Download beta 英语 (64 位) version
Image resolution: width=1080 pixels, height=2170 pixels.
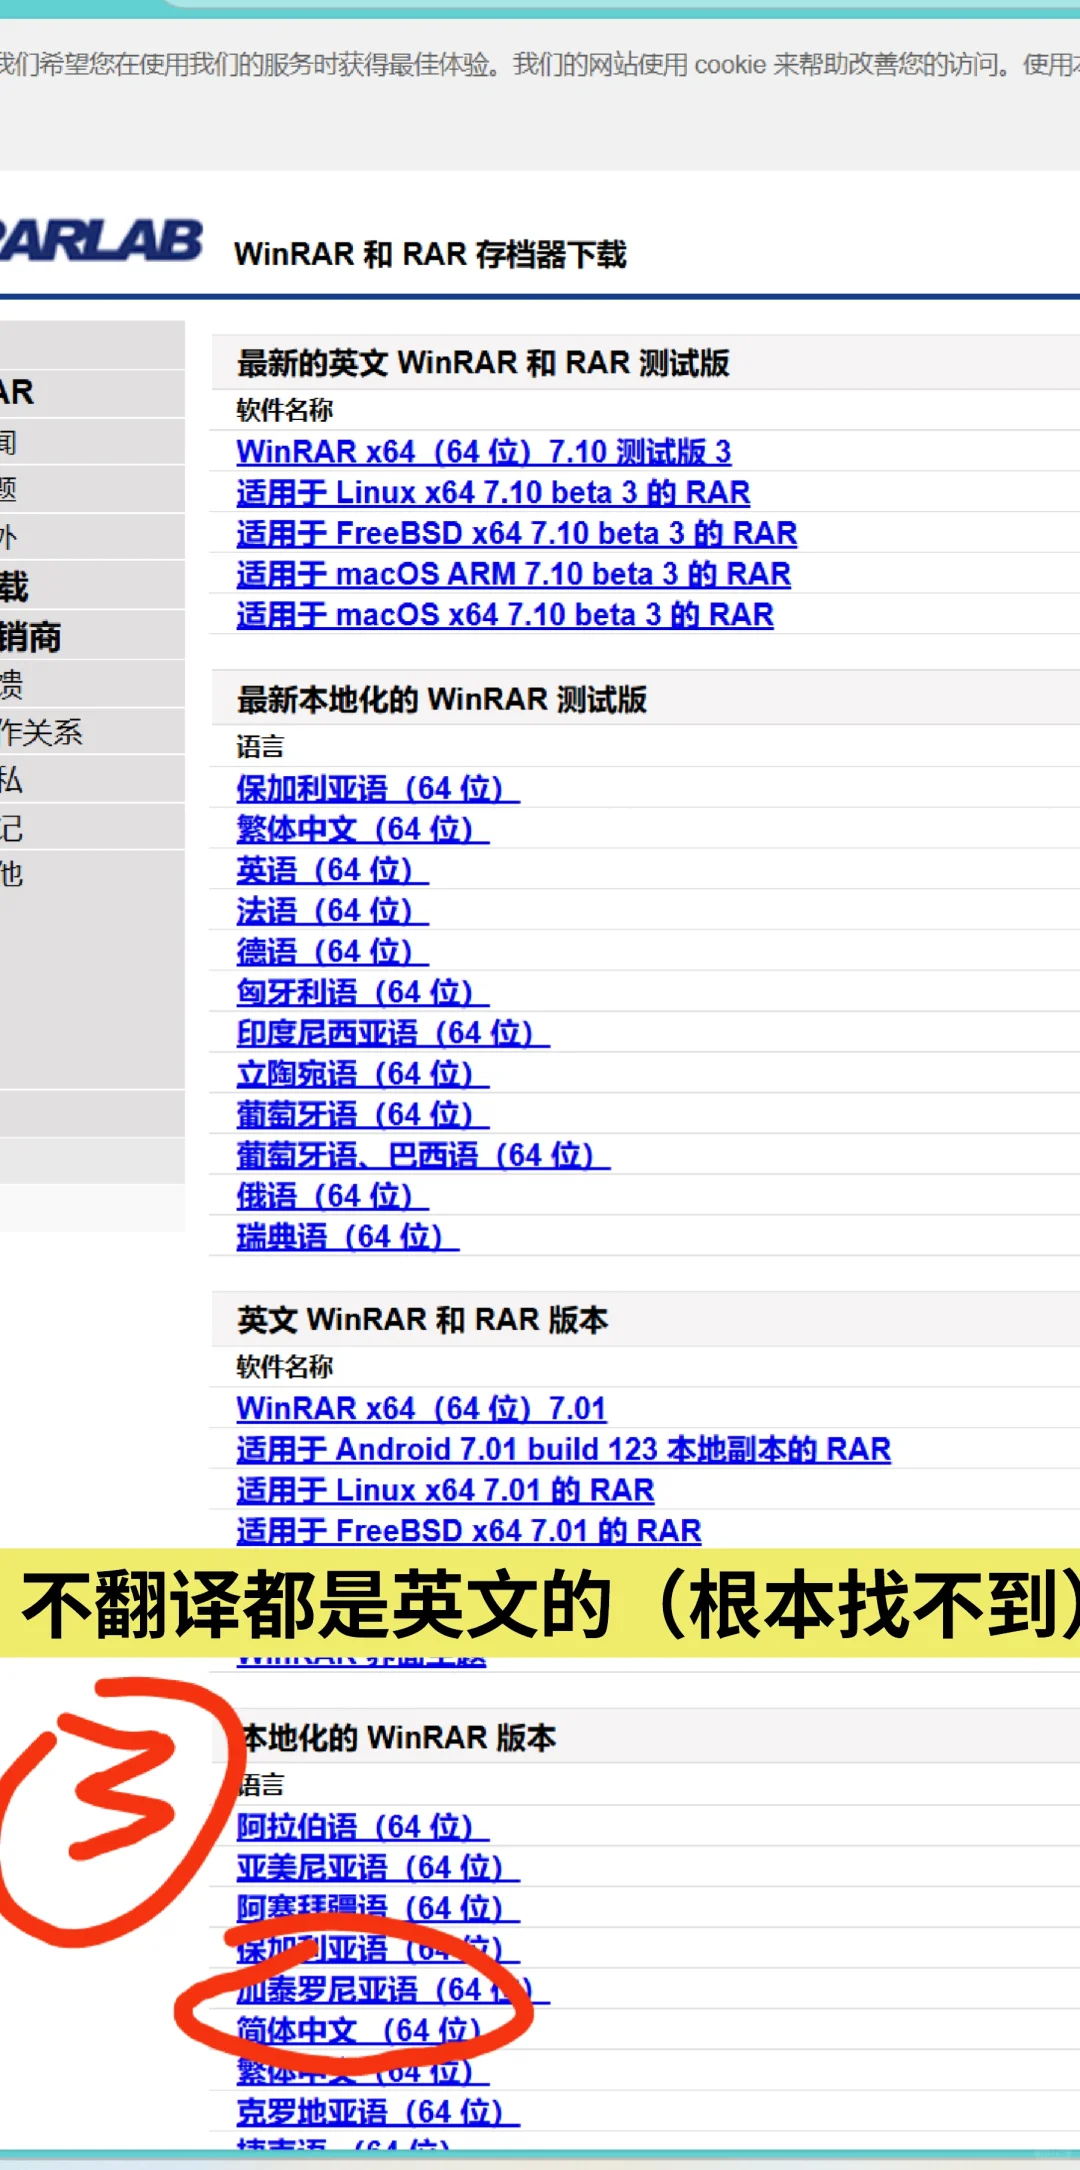(332, 871)
